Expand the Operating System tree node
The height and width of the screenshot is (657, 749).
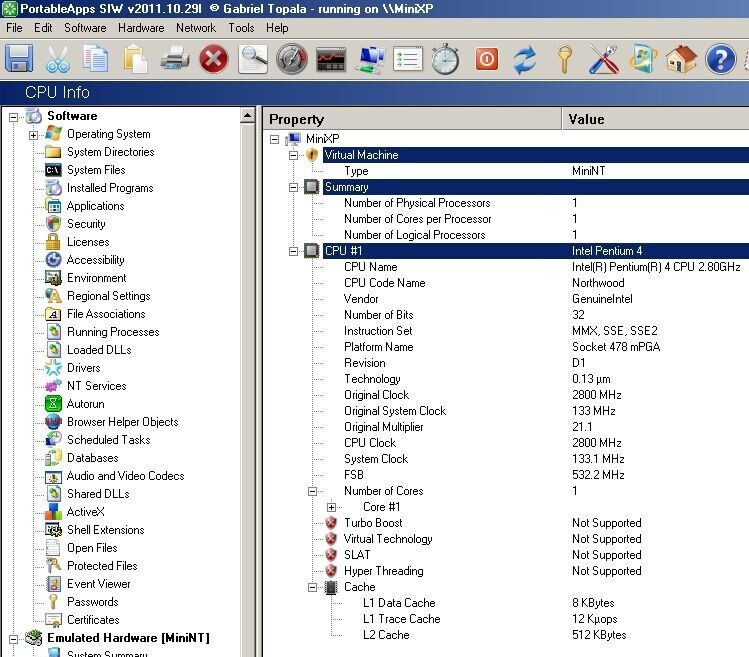(33, 135)
